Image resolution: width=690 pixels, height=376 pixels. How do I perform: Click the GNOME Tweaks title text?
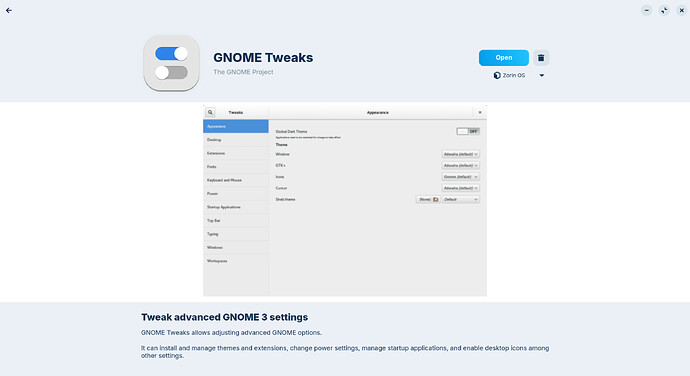pyautogui.click(x=263, y=58)
